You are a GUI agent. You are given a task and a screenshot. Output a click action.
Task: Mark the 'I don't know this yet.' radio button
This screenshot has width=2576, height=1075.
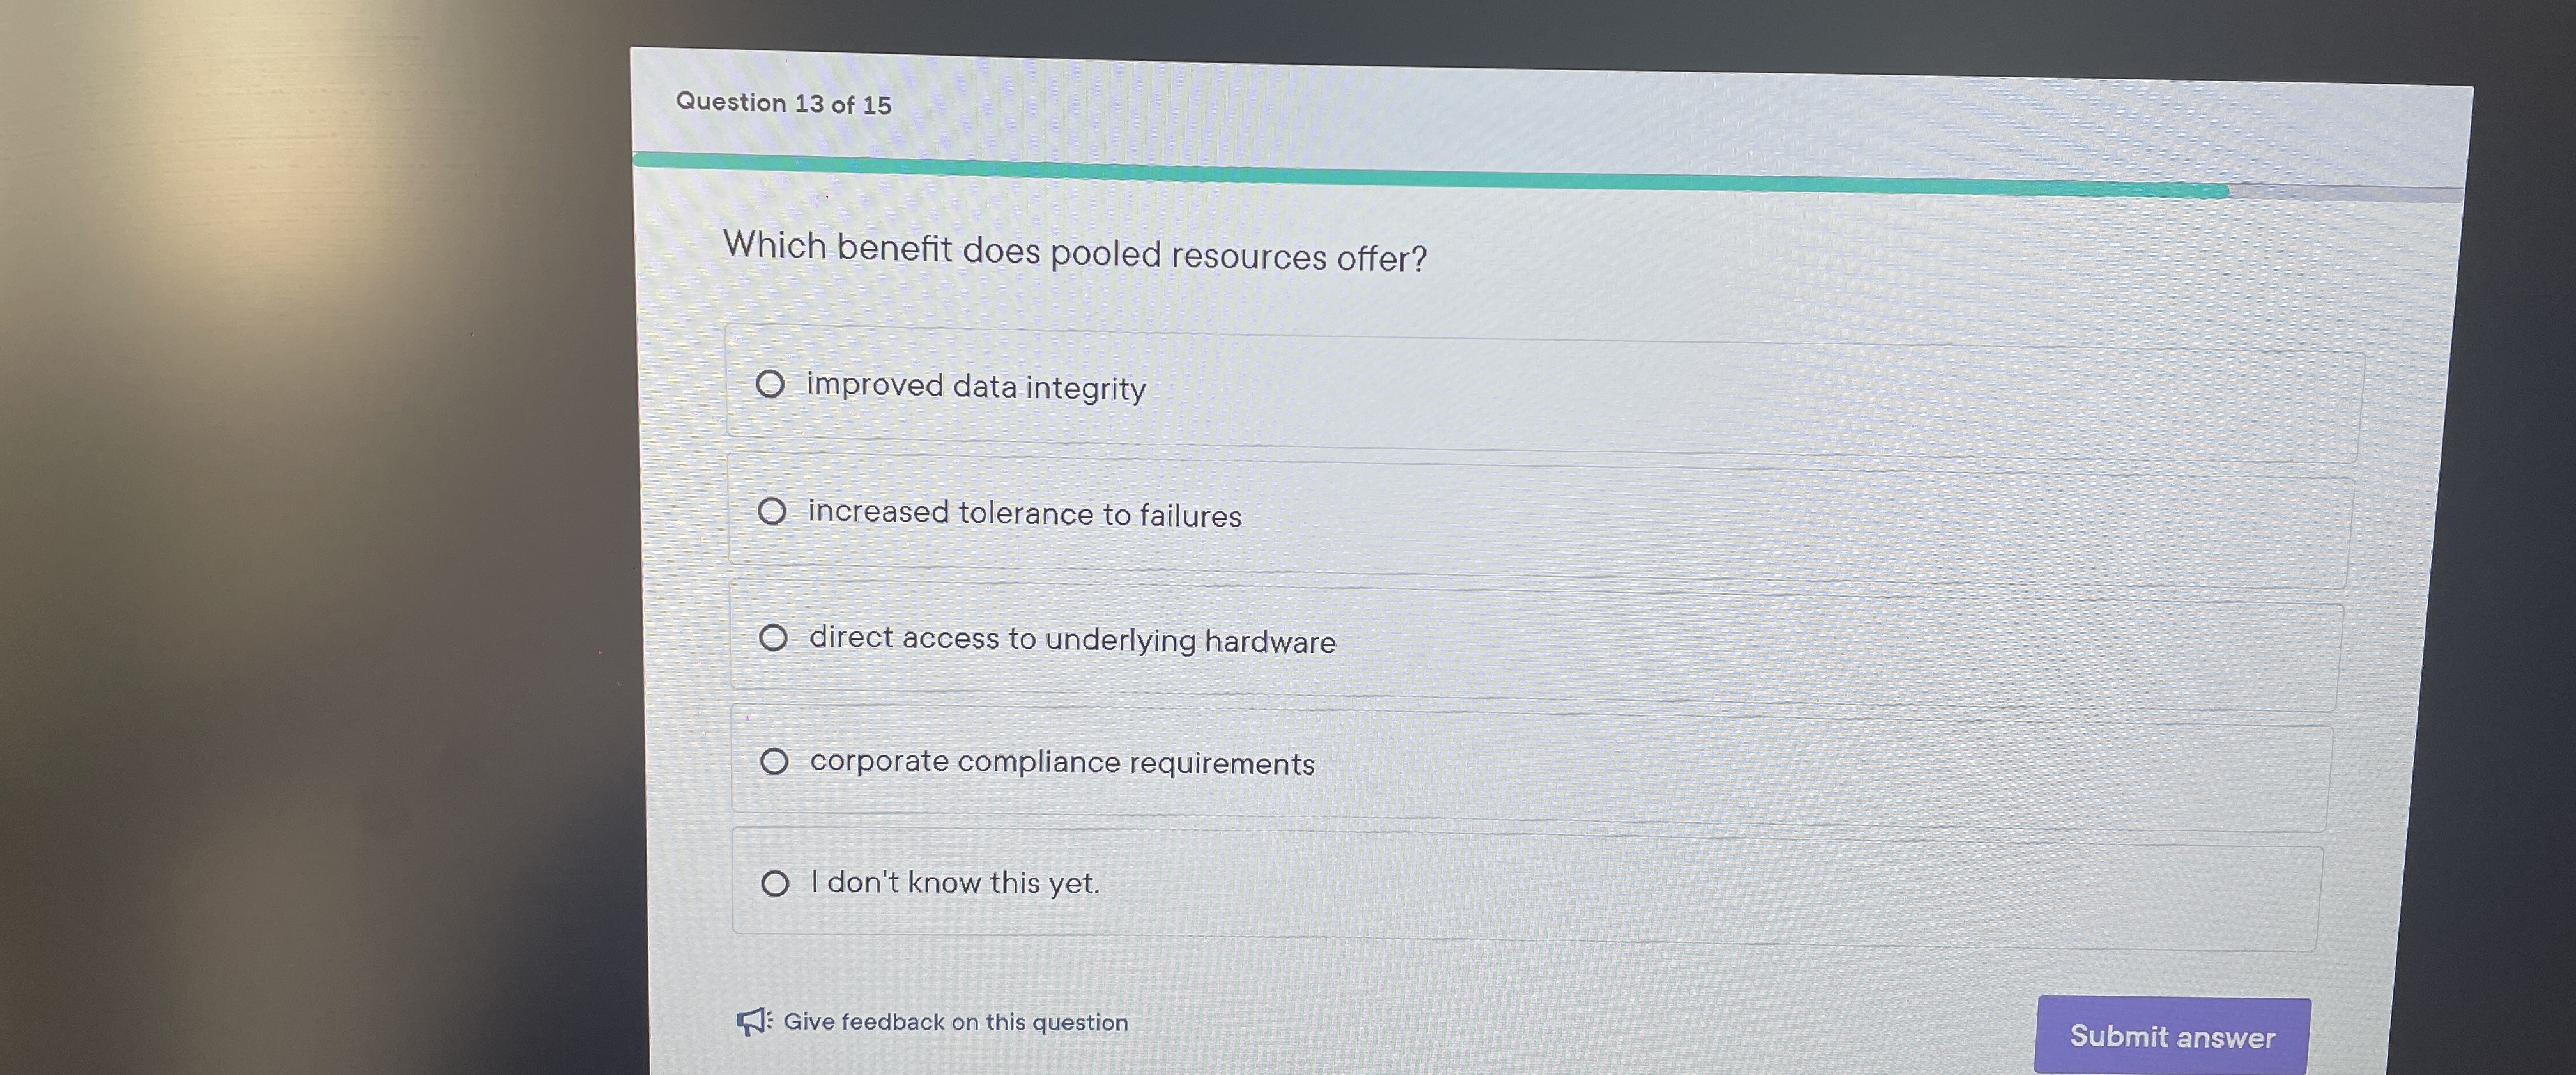click(x=775, y=884)
